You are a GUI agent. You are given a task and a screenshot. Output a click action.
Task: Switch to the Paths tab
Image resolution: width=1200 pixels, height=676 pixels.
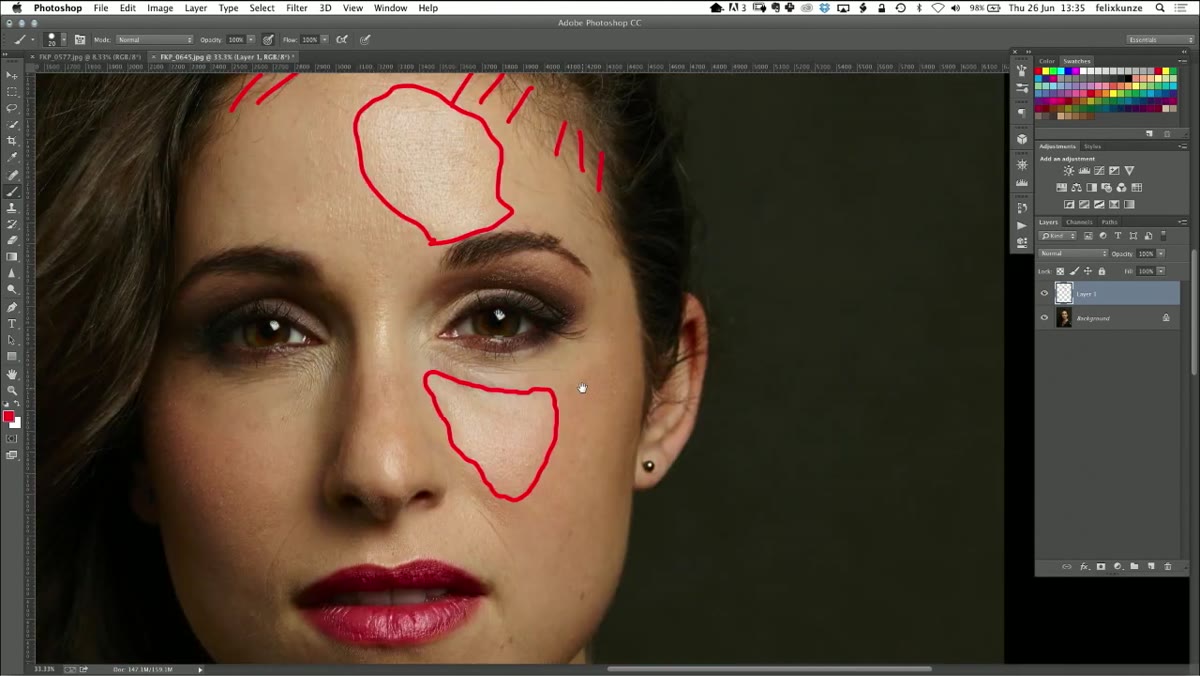1110,222
